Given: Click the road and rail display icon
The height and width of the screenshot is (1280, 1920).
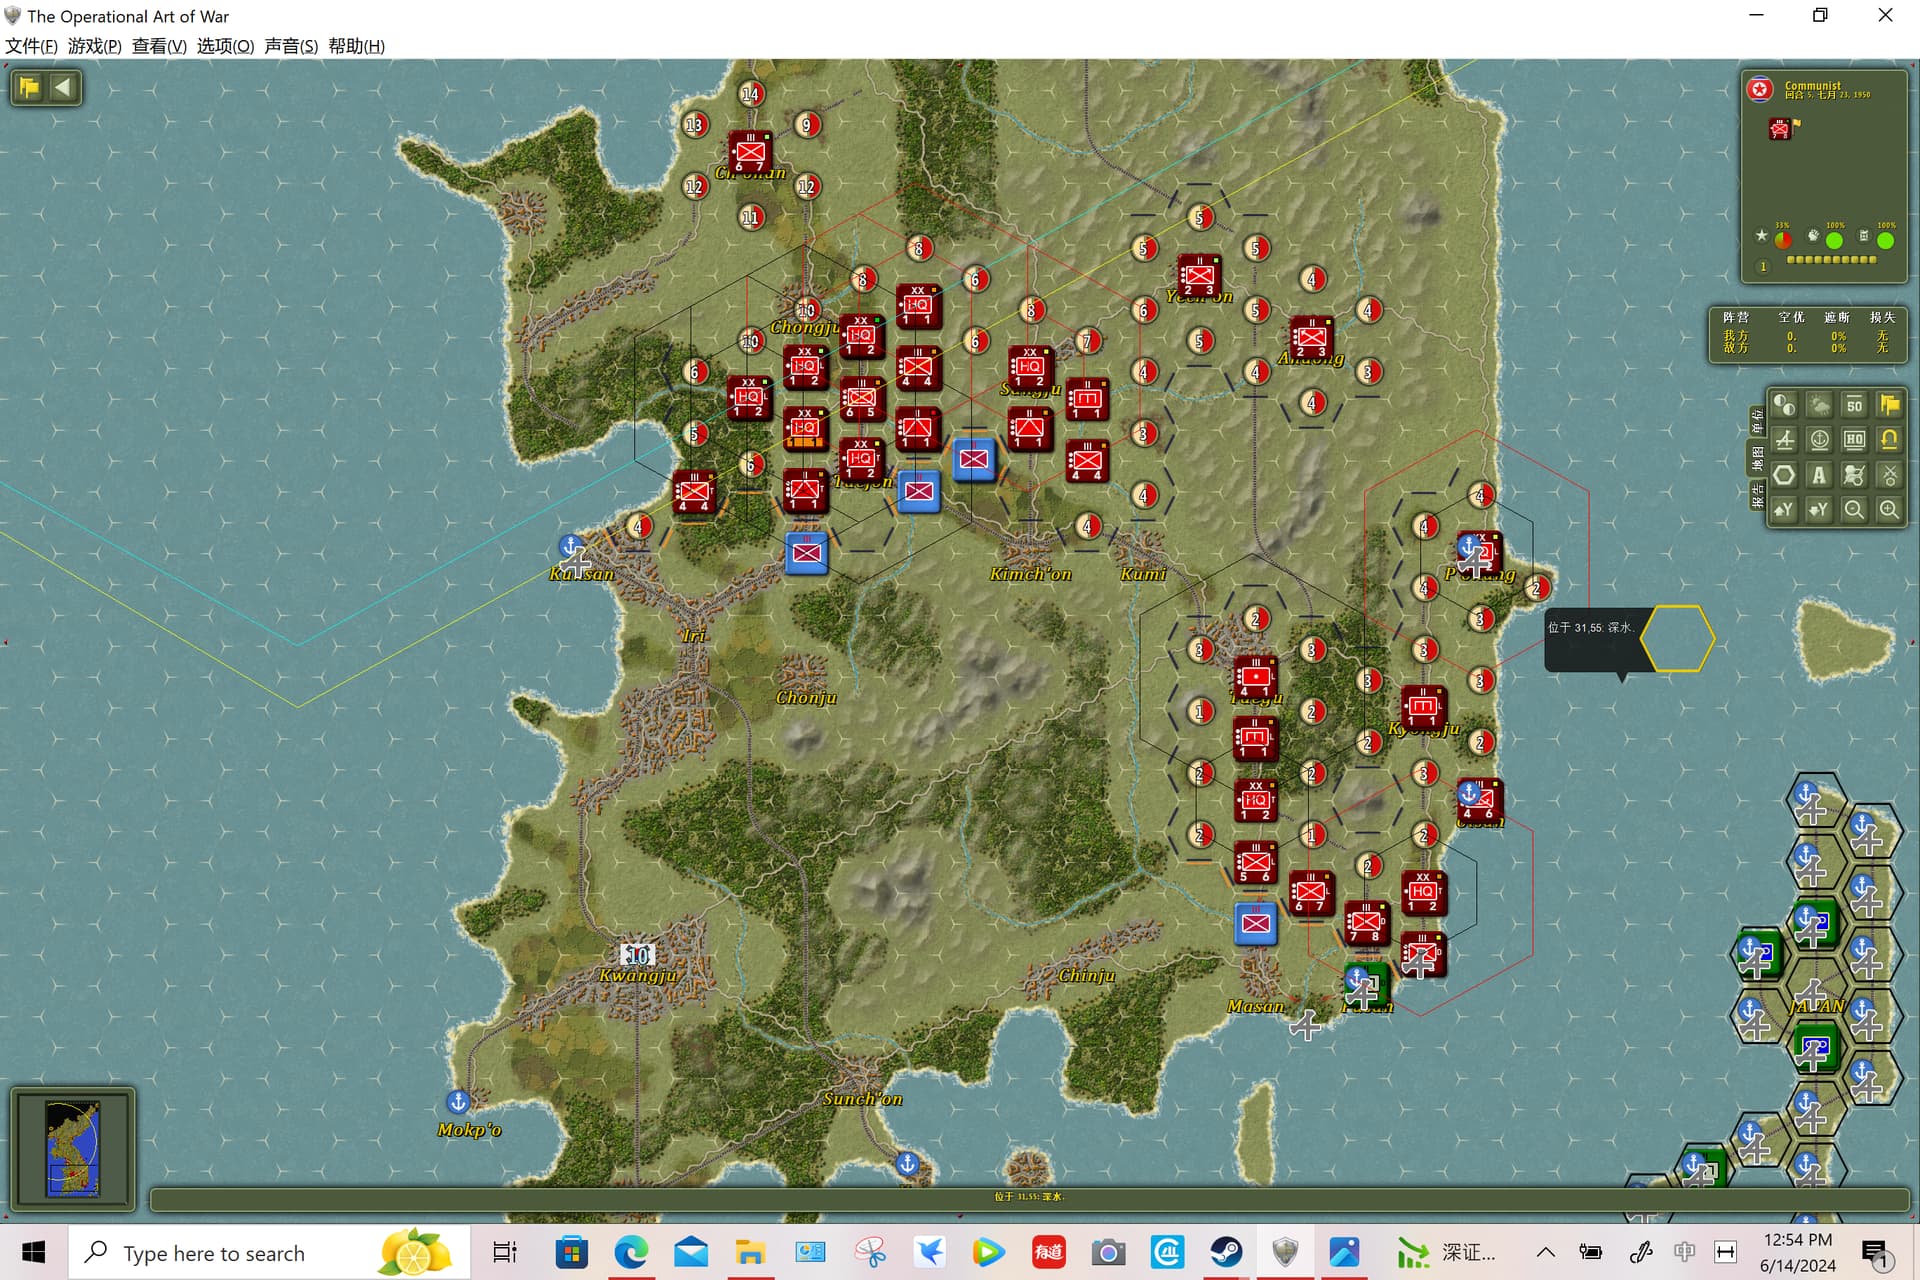Looking at the screenshot, I should [1784, 440].
